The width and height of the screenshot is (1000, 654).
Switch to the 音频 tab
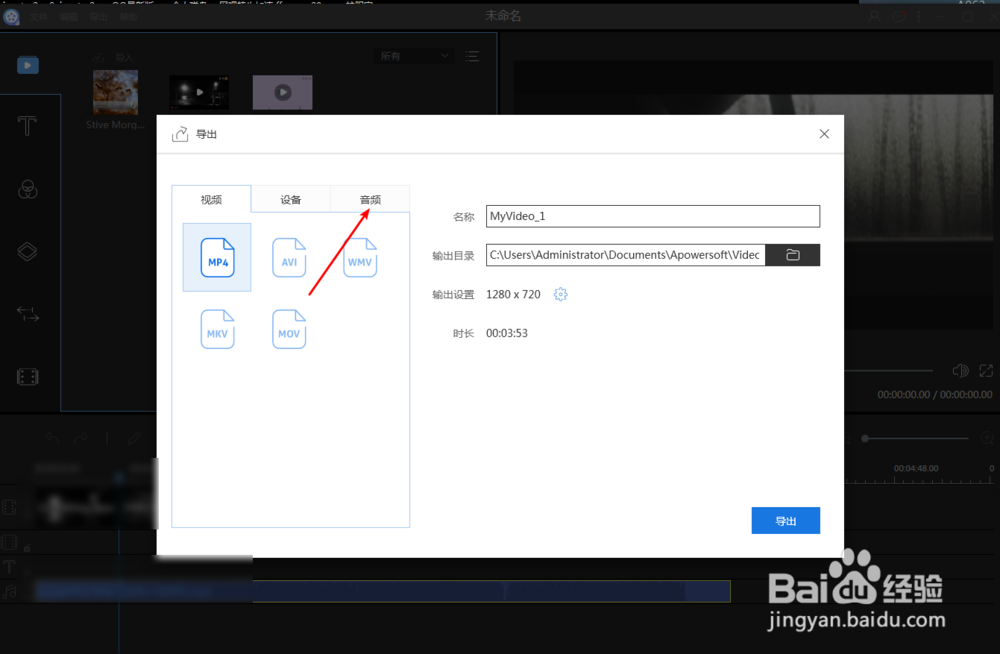pyautogui.click(x=370, y=200)
